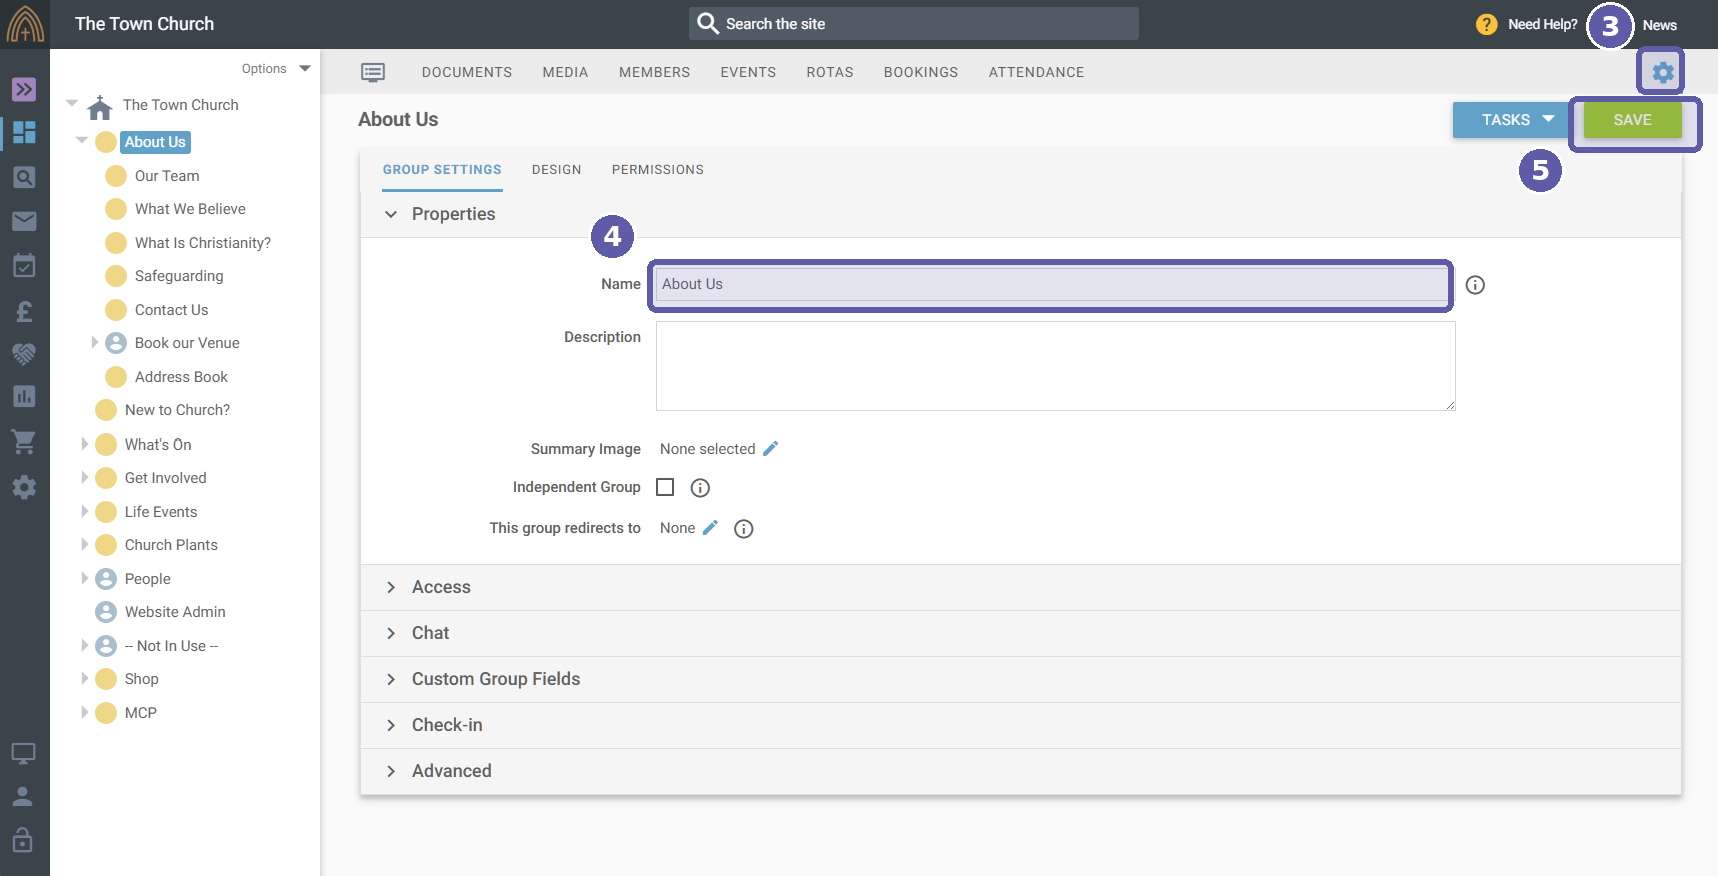Screen dimensions: 1718x876
Task: Click the church arch logo icon
Action: pos(25,24)
